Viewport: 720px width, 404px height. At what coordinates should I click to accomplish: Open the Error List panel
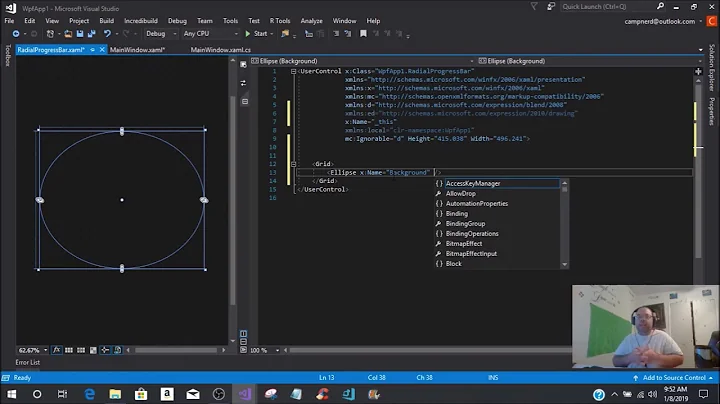click(x=27, y=362)
